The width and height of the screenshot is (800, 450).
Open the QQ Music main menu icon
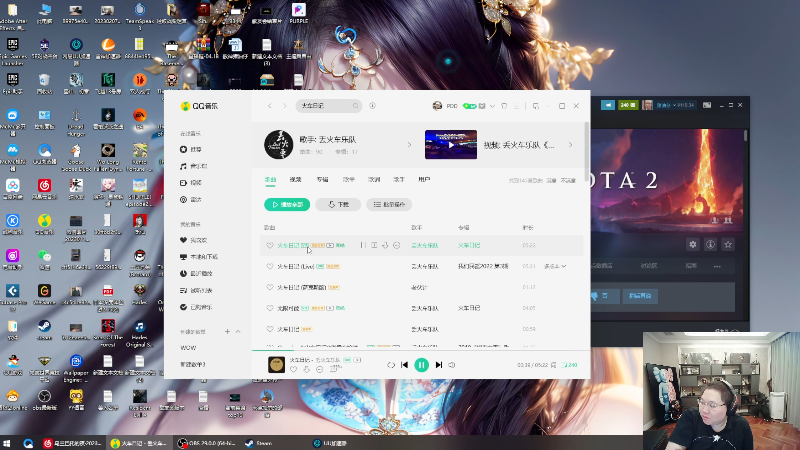[x=516, y=106]
